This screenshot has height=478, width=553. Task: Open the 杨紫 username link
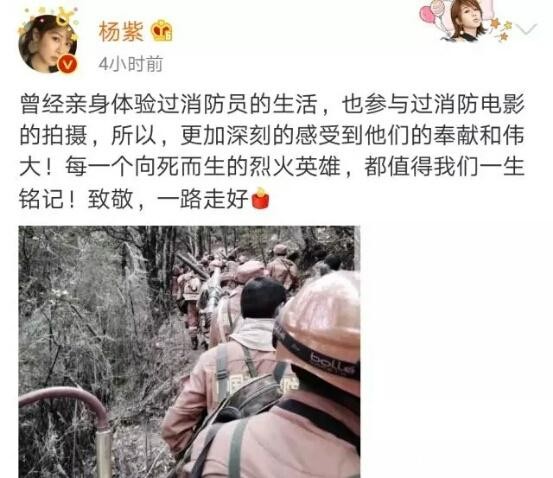click(121, 31)
